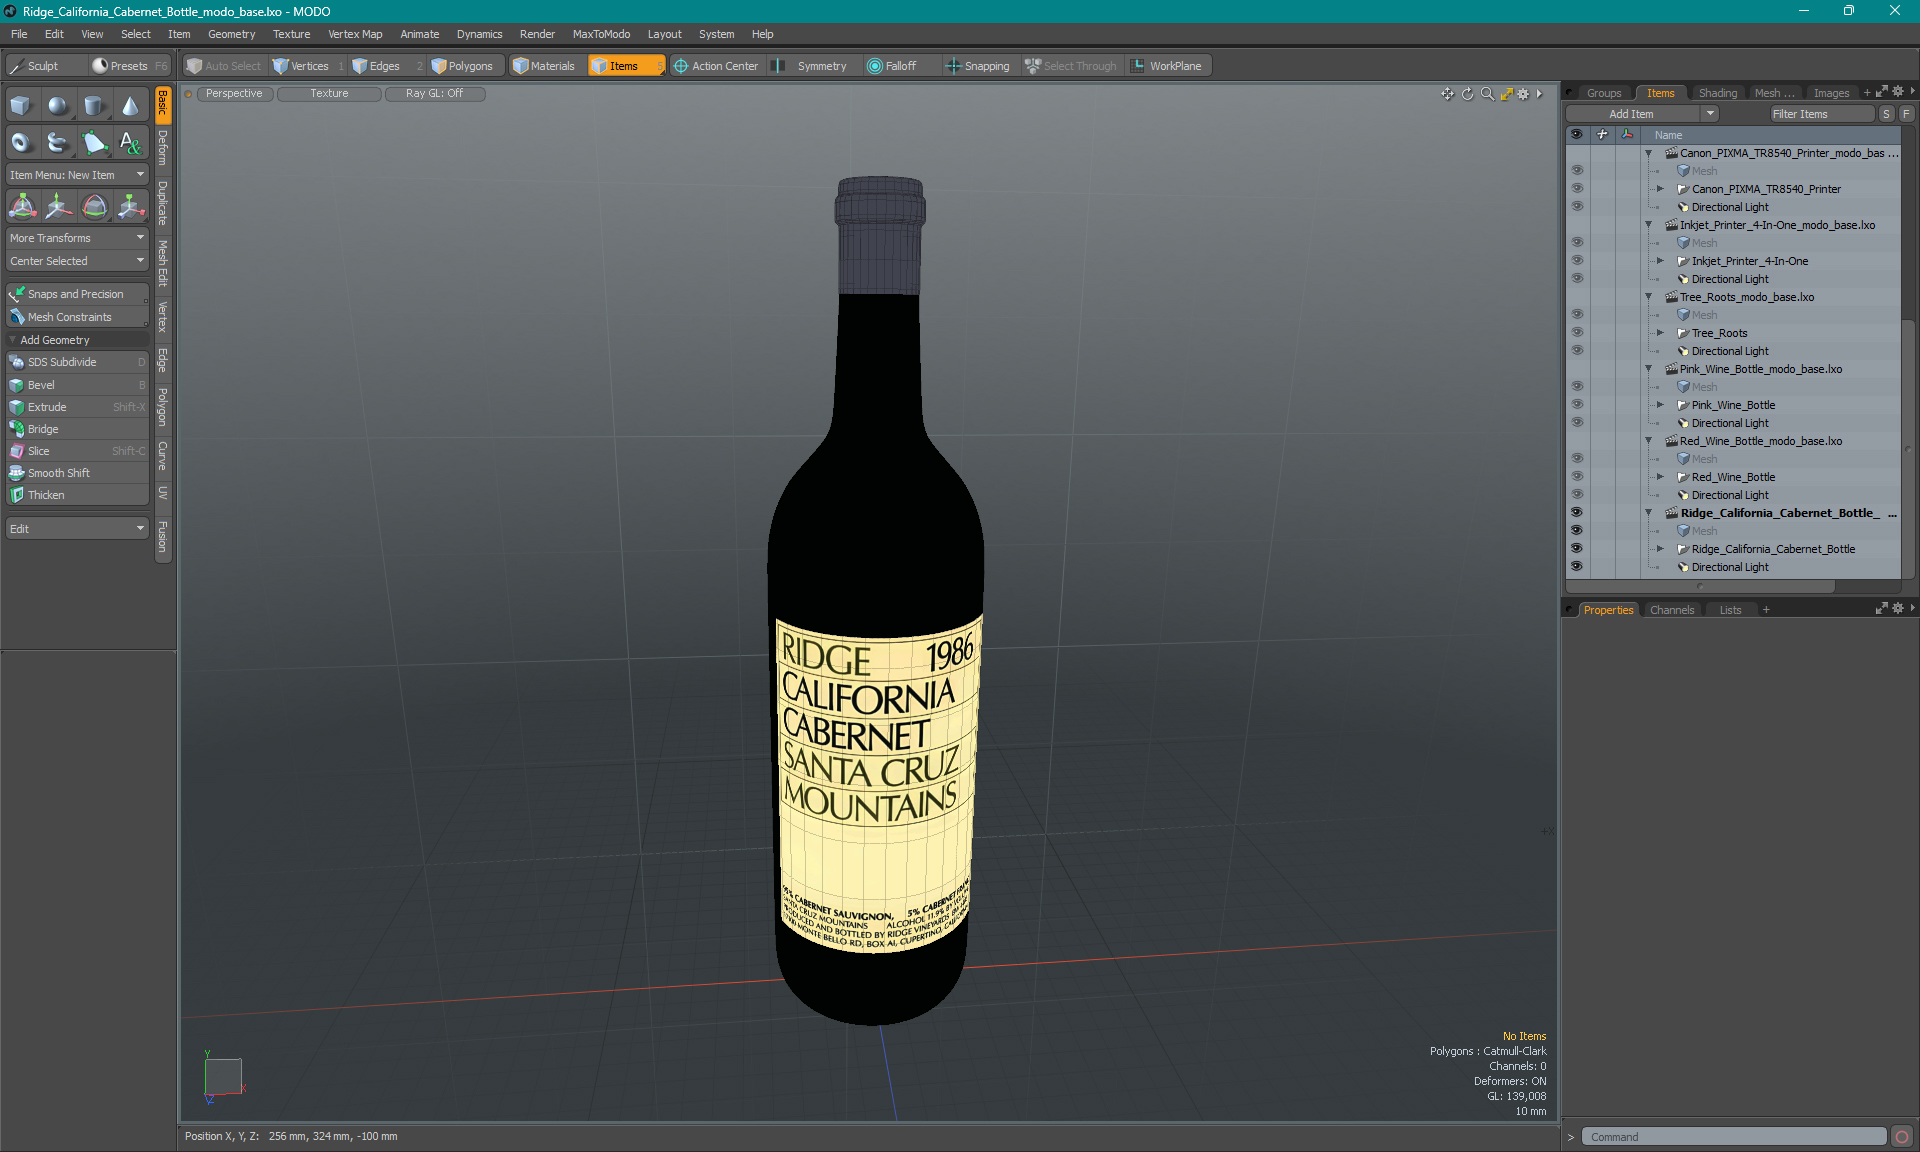Switch to the Shading tab
The width and height of the screenshot is (1920, 1152).
(1717, 93)
